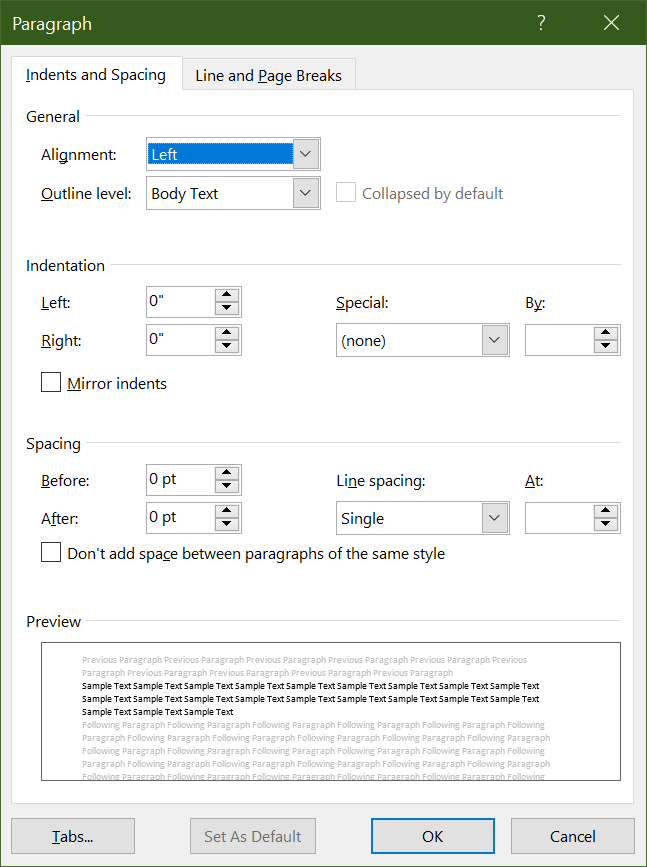647x867 pixels.
Task: Increase At value with up arrow
Action: pos(606,511)
